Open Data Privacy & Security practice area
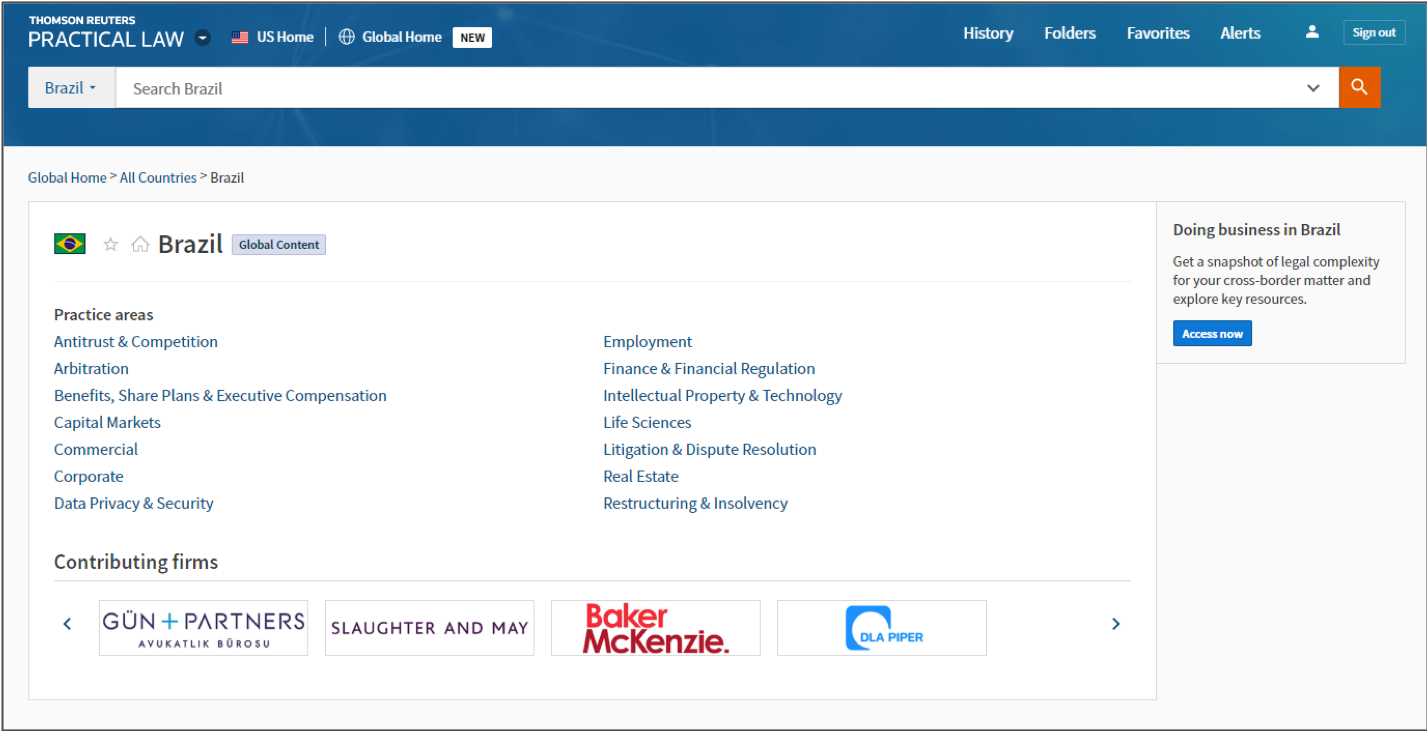This screenshot has width=1427, height=731. [x=134, y=504]
